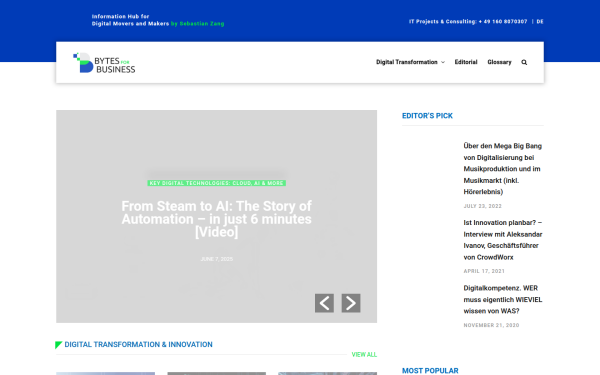Open the Digital Transformation & Innovation section heading

click(x=139, y=344)
